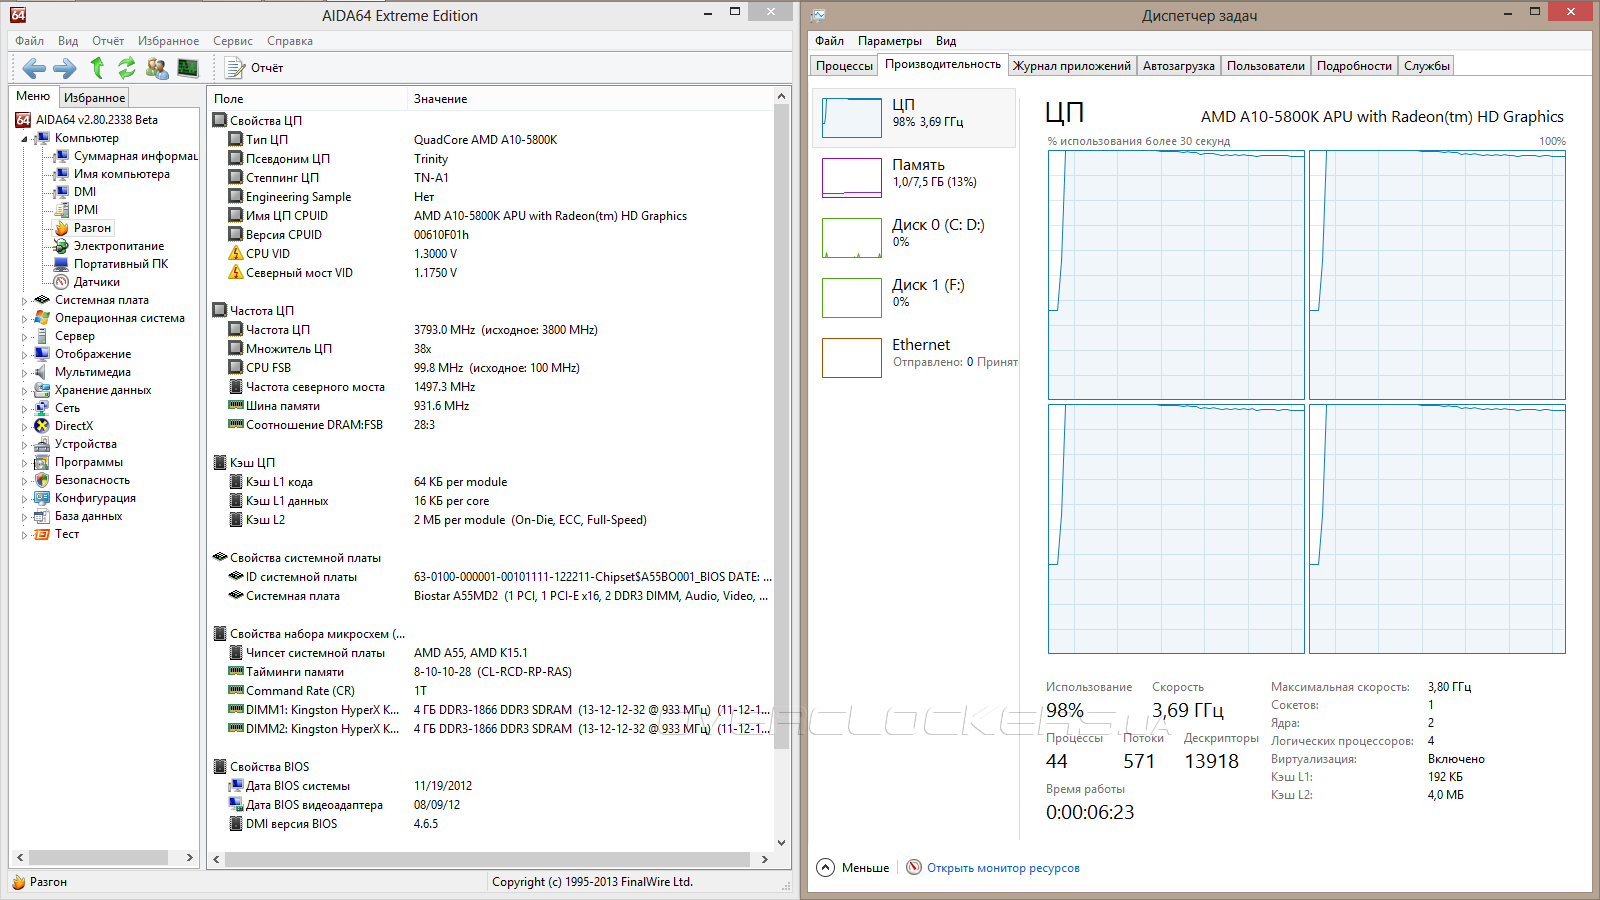Click the Task Manager resource monitor icon
The width and height of the screenshot is (1600, 900).
[914, 867]
